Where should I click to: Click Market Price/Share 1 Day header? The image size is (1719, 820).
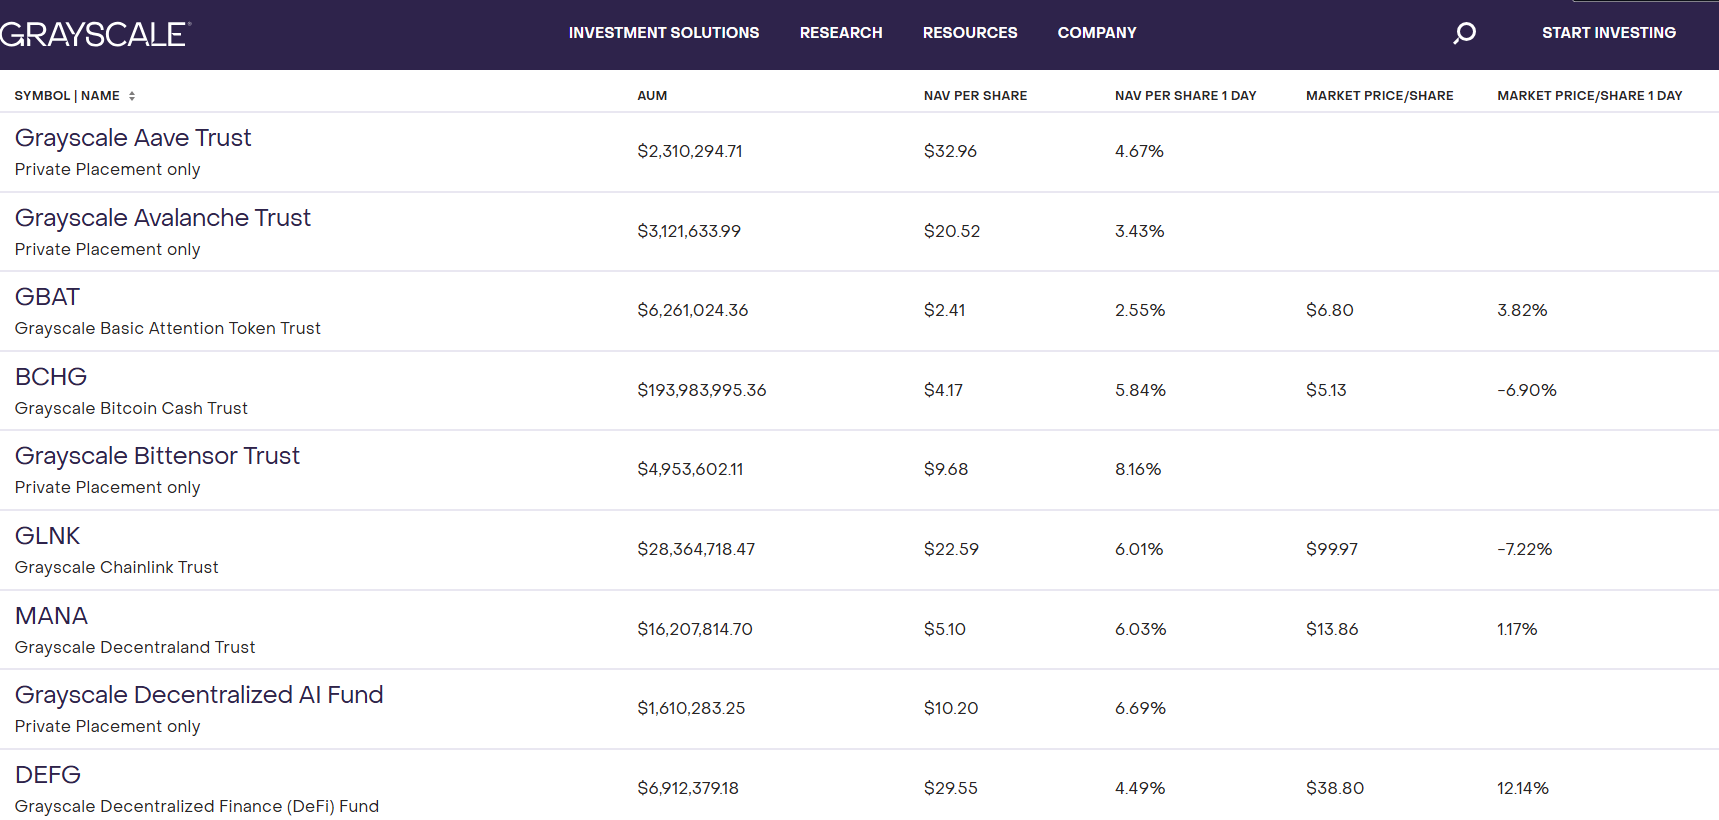click(x=1589, y=96)
